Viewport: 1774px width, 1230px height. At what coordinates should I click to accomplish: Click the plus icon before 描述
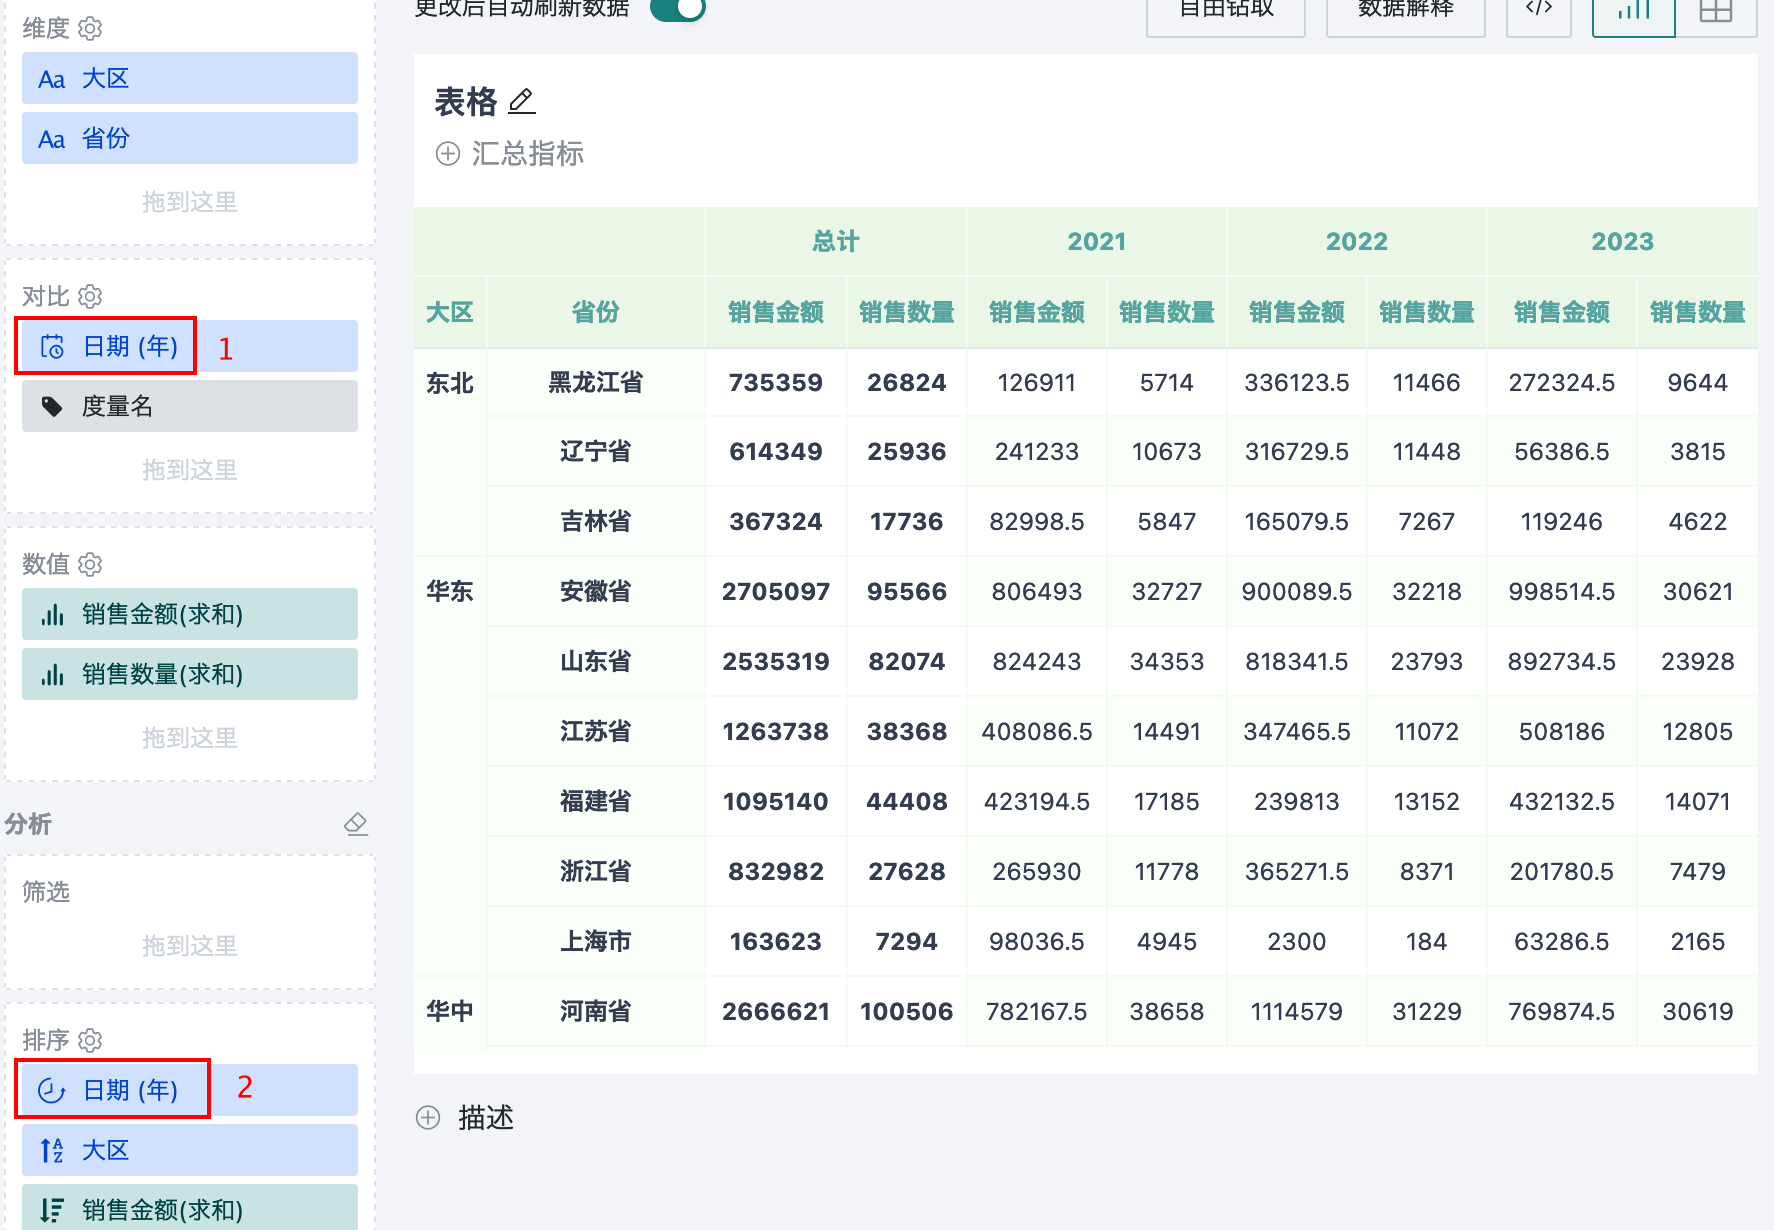428,1117
